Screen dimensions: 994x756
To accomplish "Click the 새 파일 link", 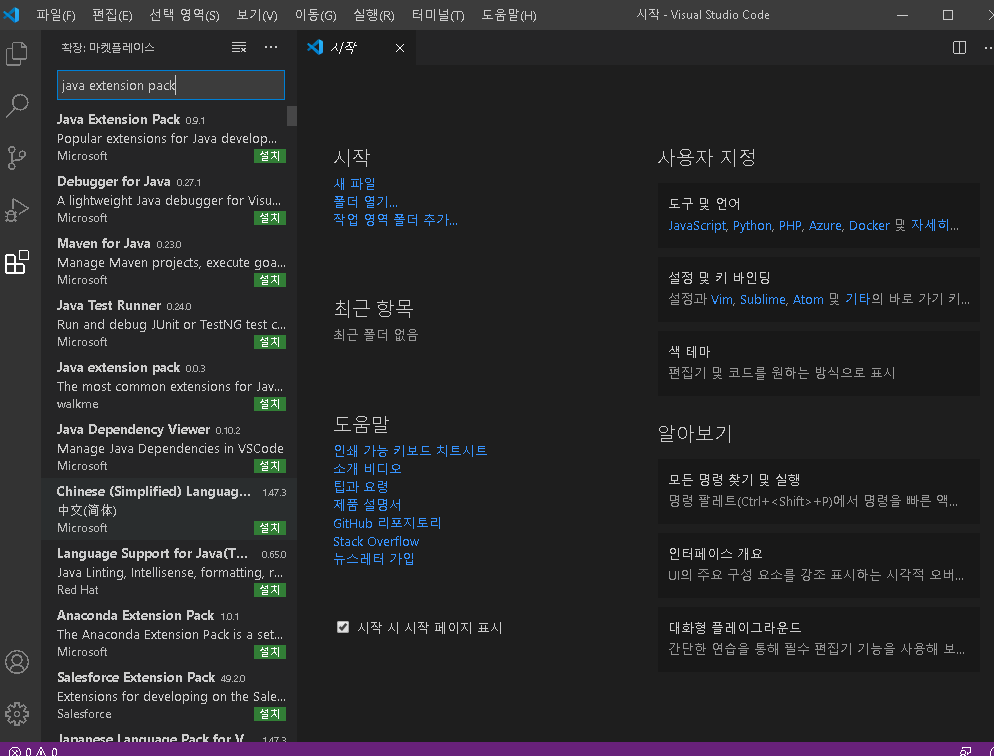I will point(354,184).
